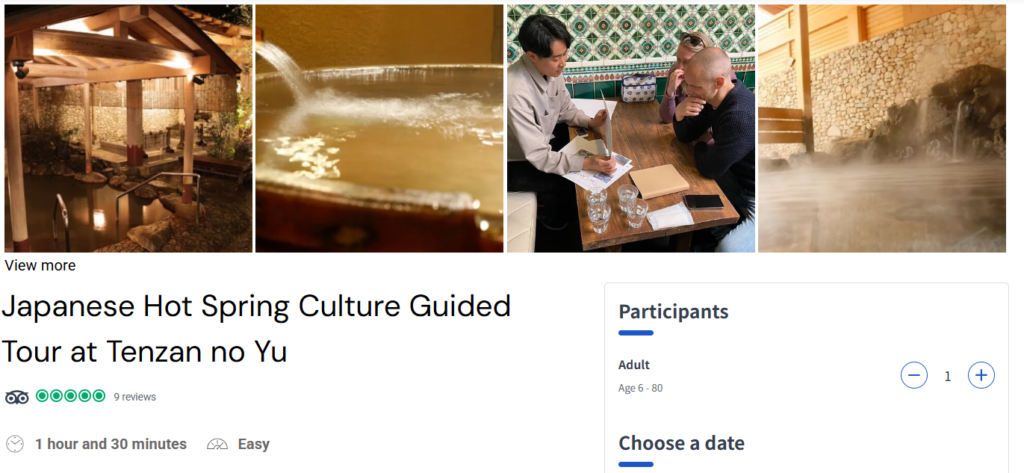Viewport: 1024px width, 473px height.
Task: Open the 9 reviews link
Action: [x=135, y=397]
